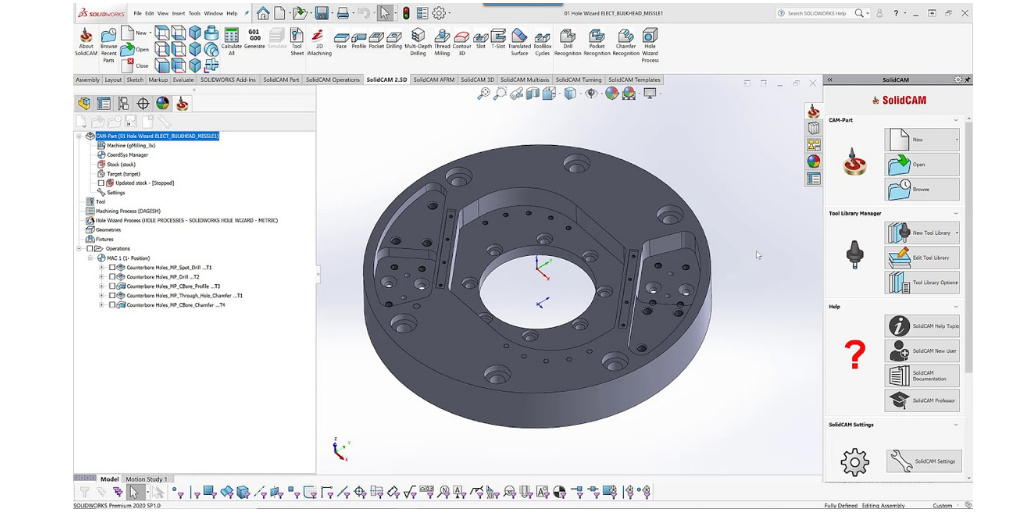1024x512 pixels.
Task: Collapse the CAM-Part tree node
Action: (x=79, y=136)
